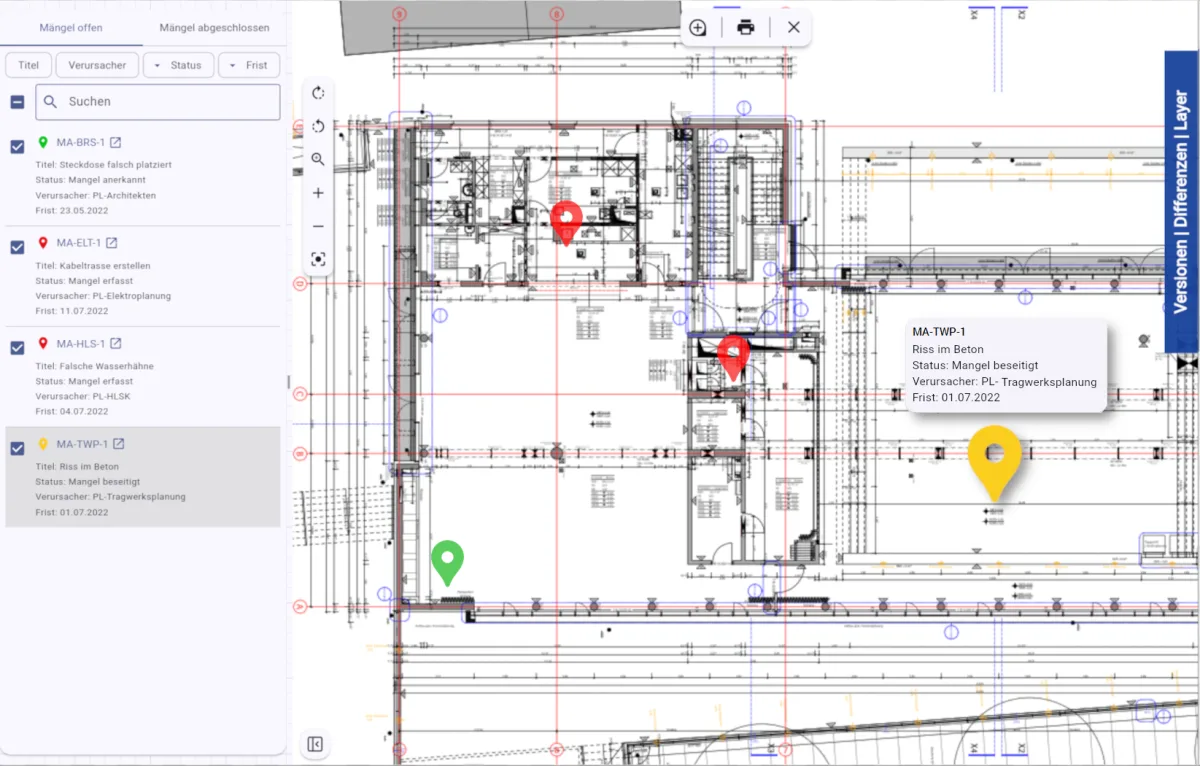This screenshot has height=766, width=1200.
Task: Rotate the plan clockwise
Action: coord(318,93)
